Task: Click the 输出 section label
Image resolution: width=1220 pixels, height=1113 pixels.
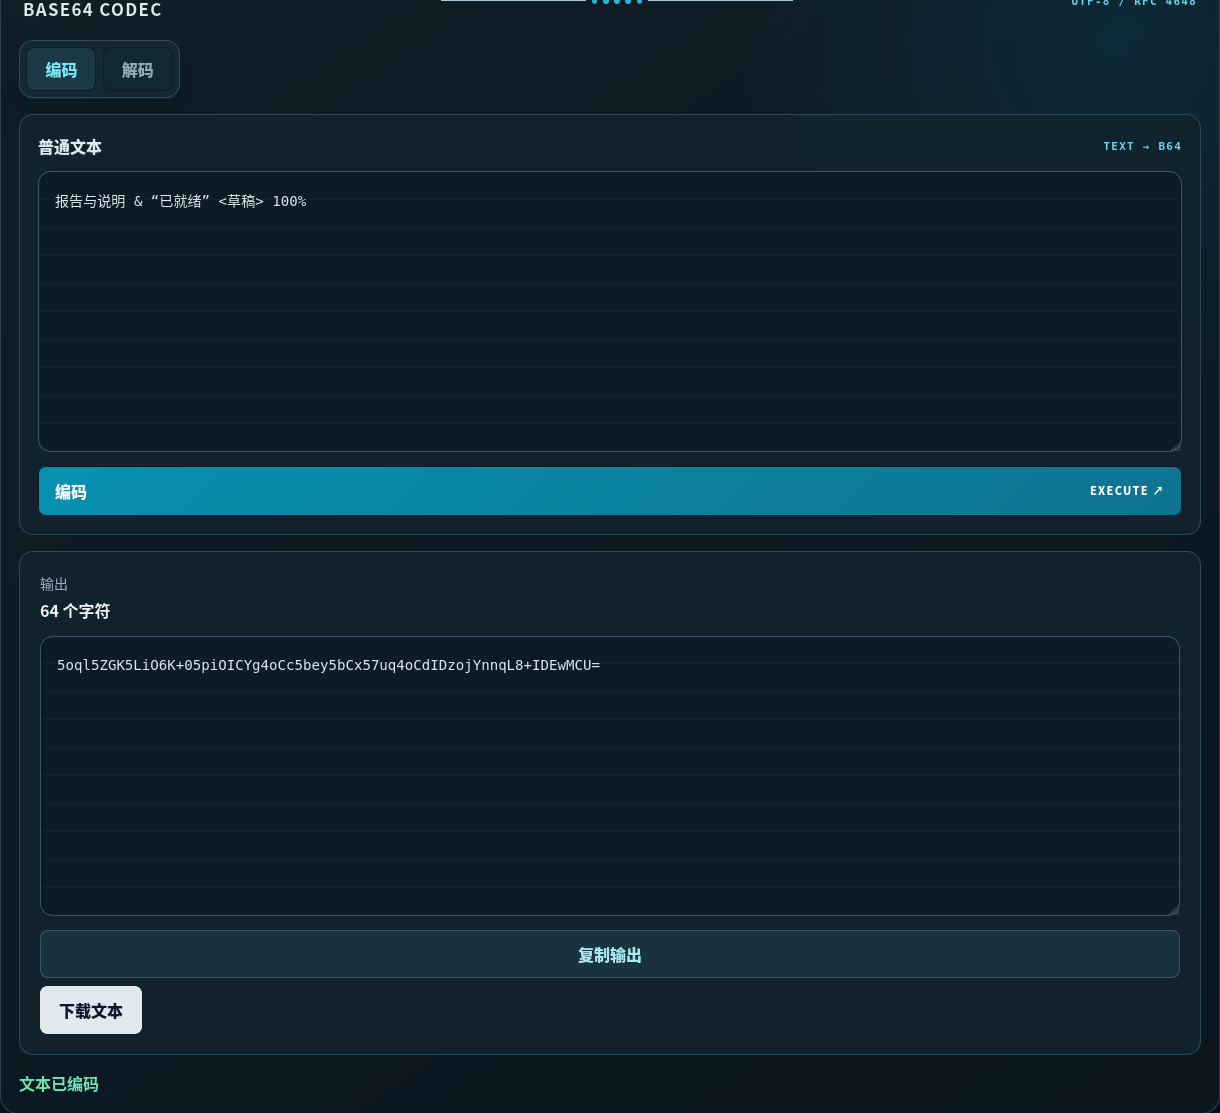Action: pyautogui.click(x=54, y=584)
